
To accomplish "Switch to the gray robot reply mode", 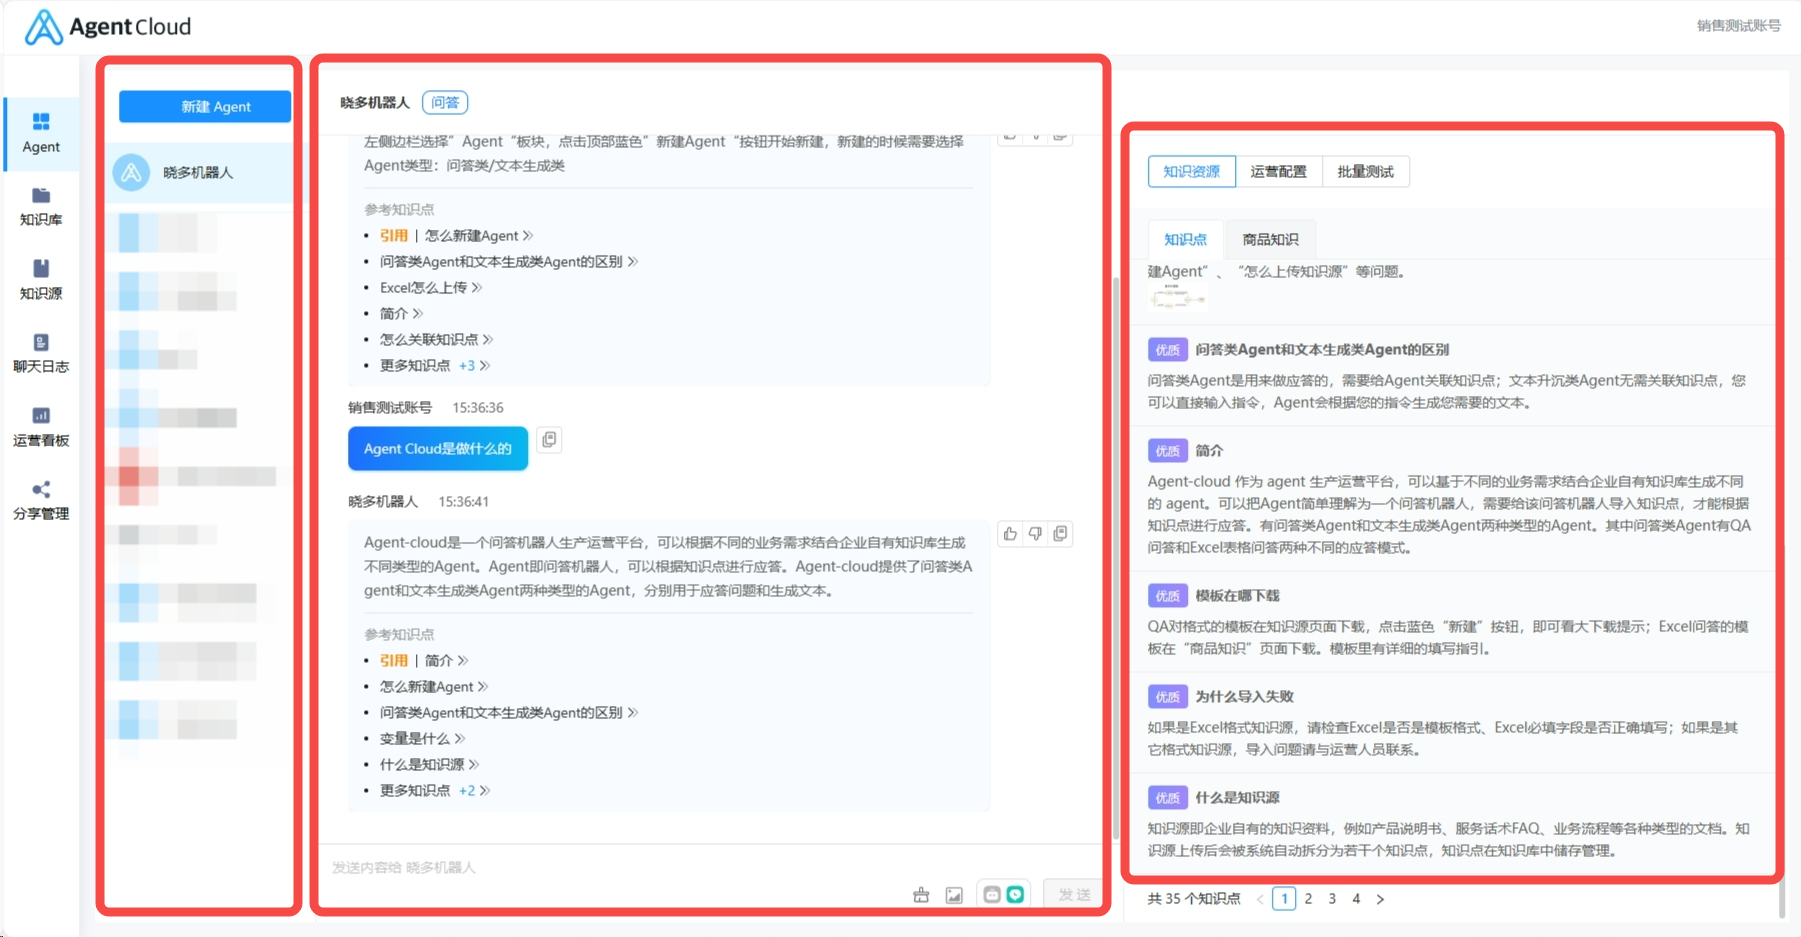I will (992, 894).
